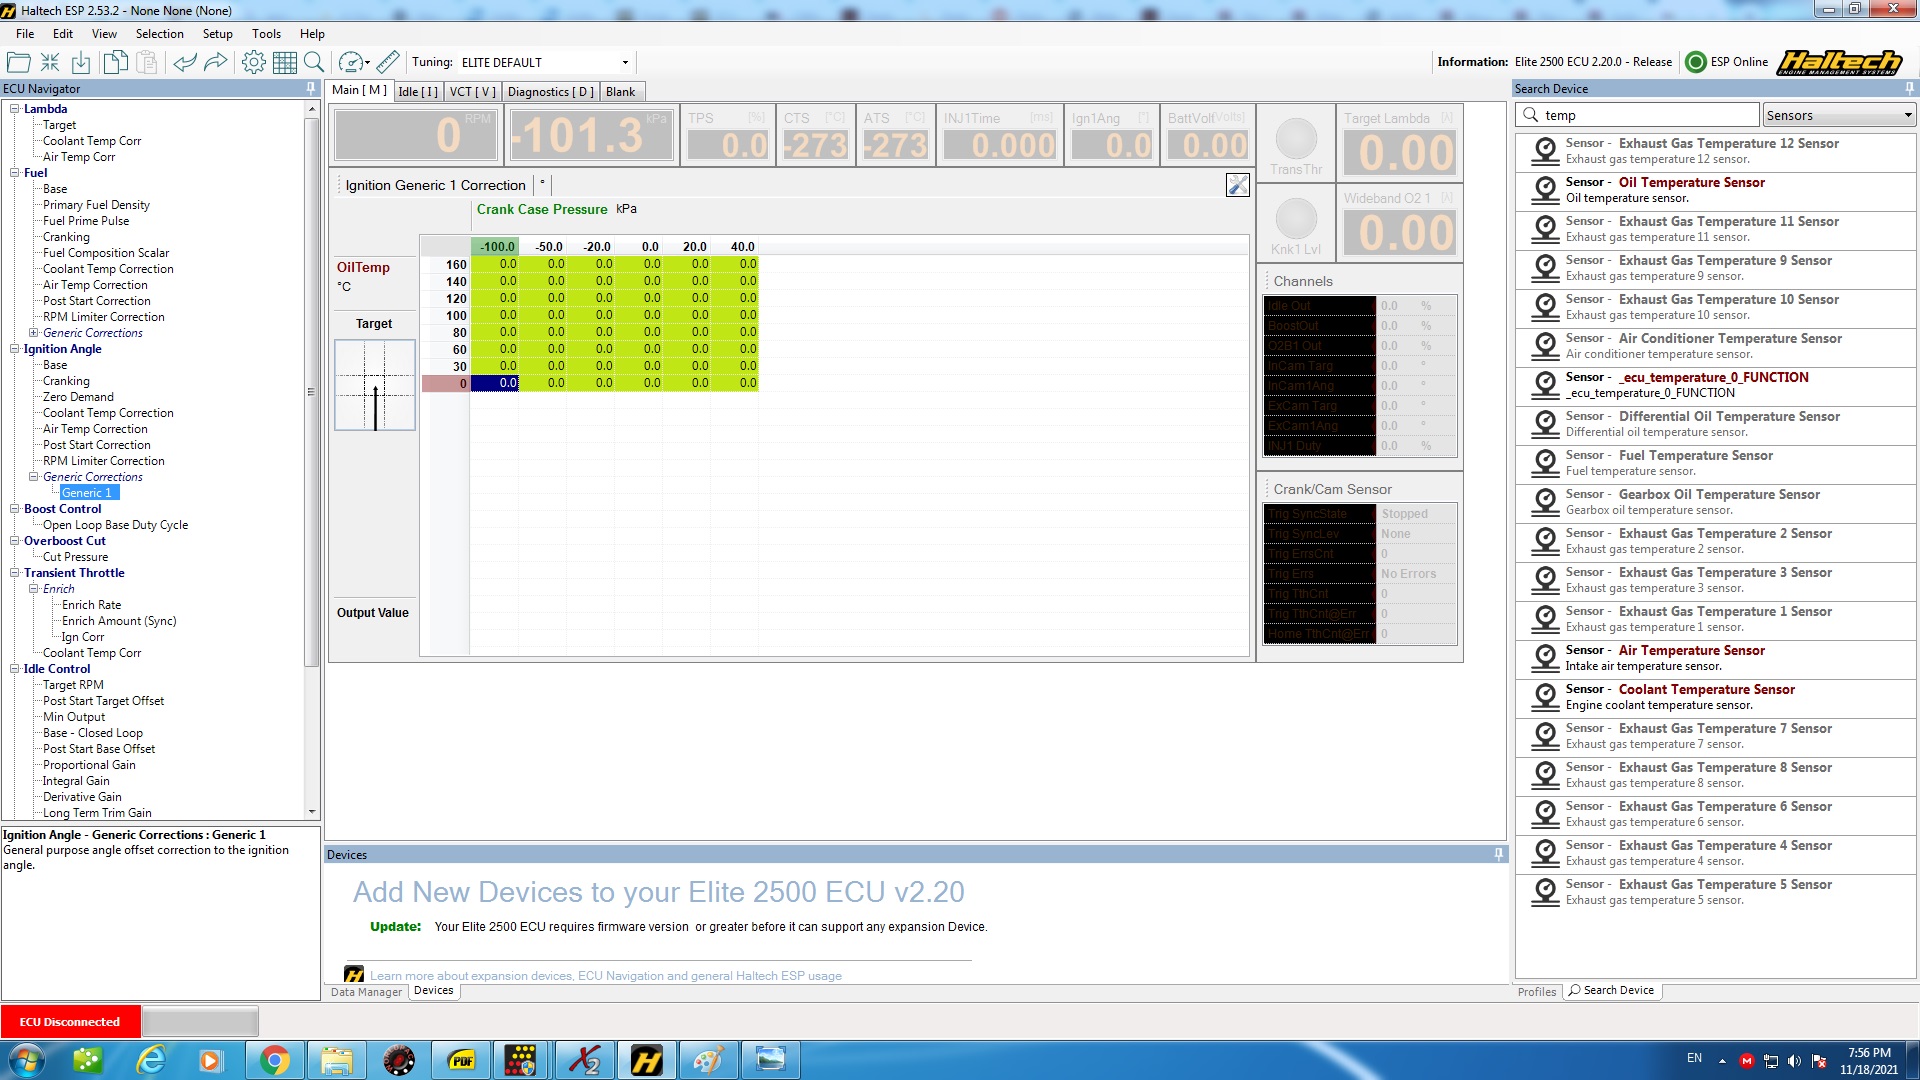Switch to the Data Manager tab
This screenshot has height=1080, width=1920.
(x=366, y=992)
